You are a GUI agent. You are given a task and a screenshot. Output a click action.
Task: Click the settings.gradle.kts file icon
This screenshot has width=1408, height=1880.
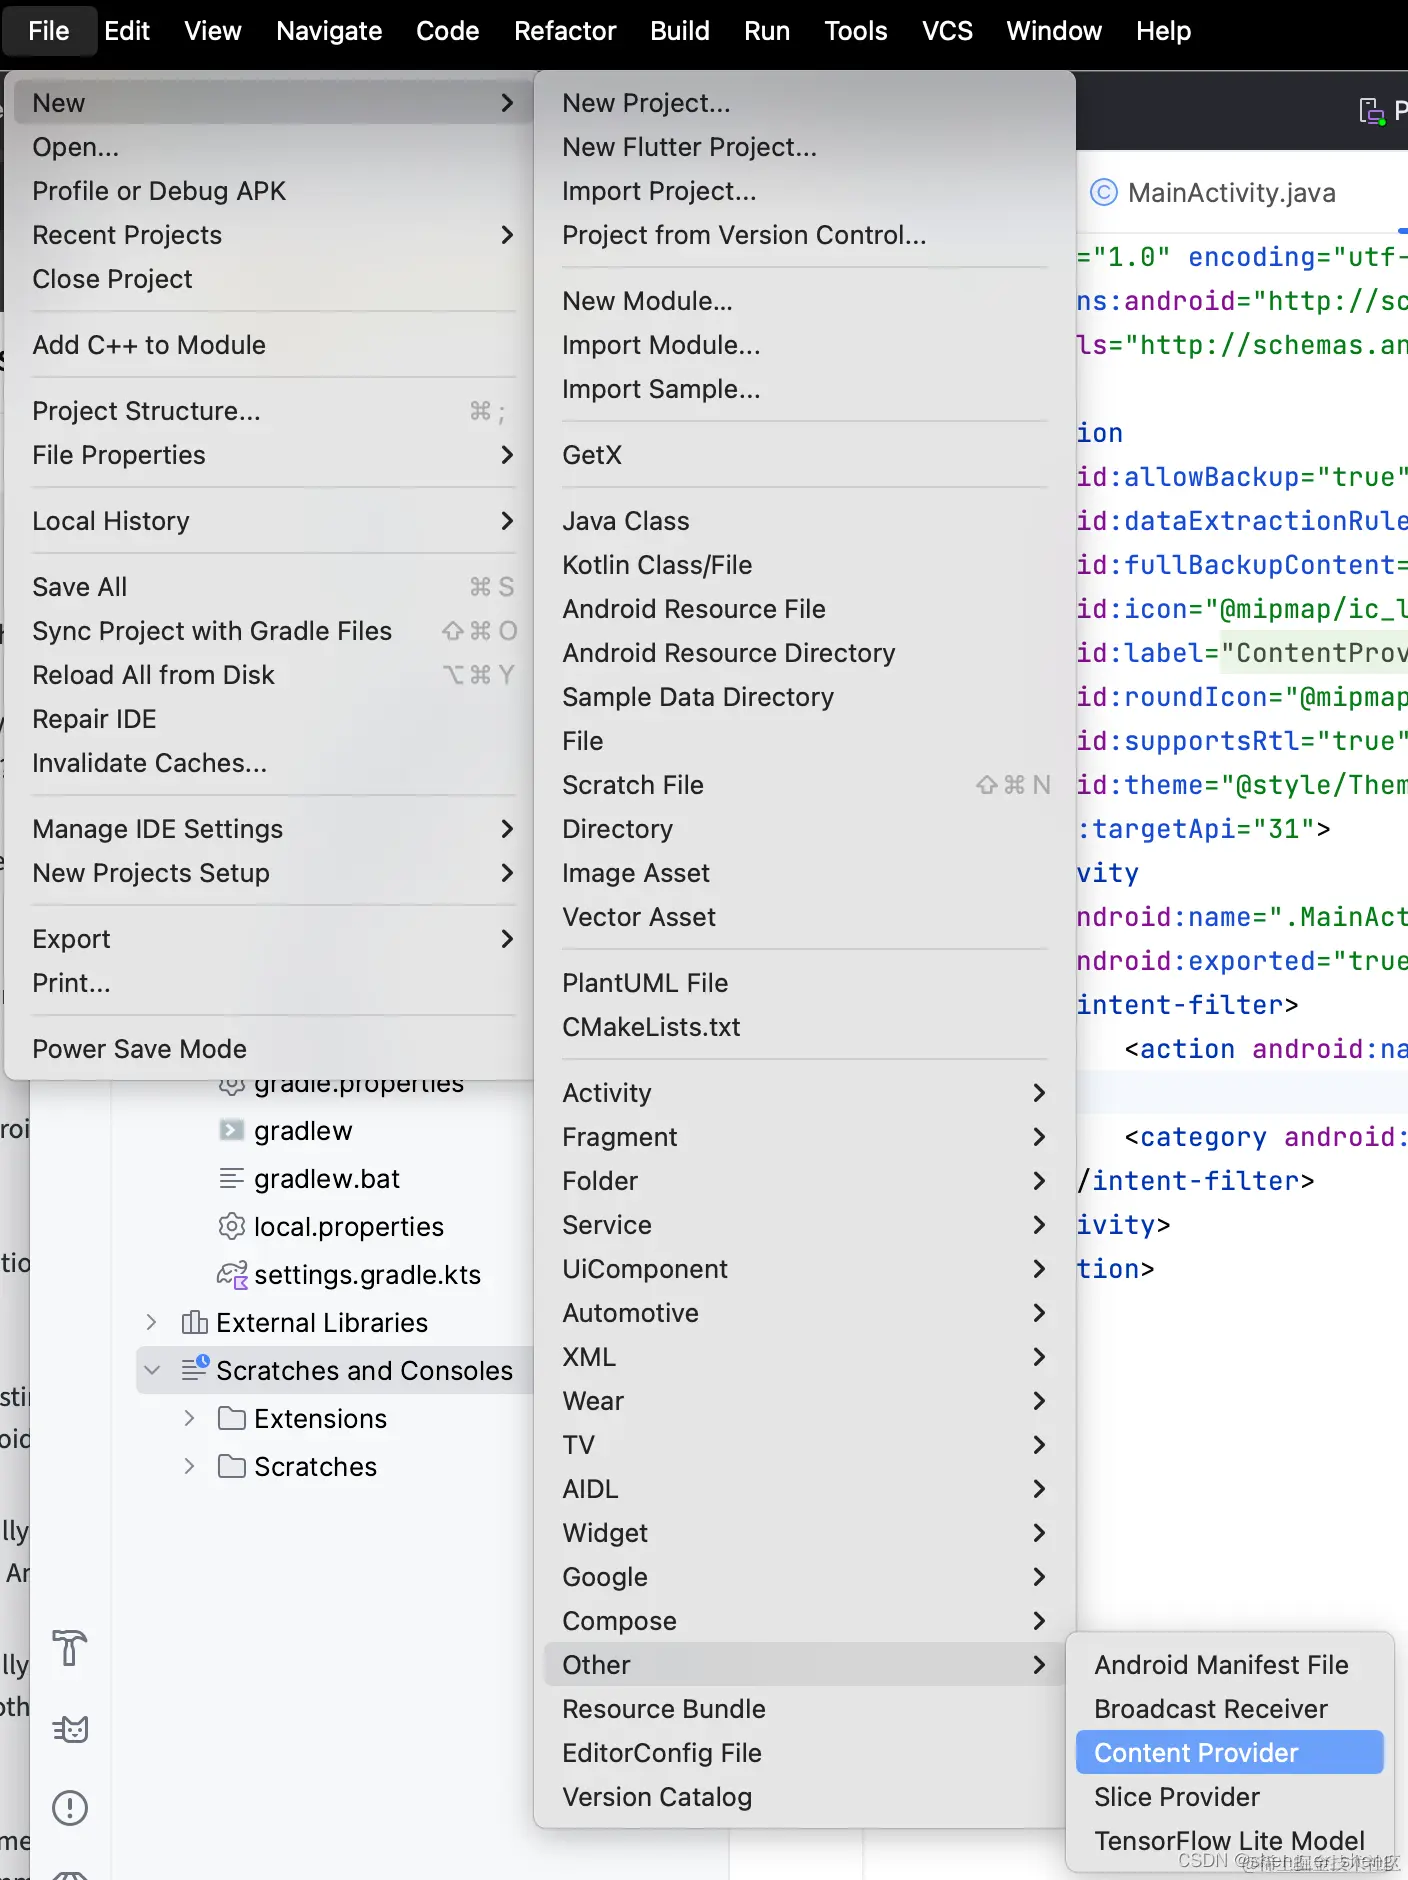coord(232,1274)
